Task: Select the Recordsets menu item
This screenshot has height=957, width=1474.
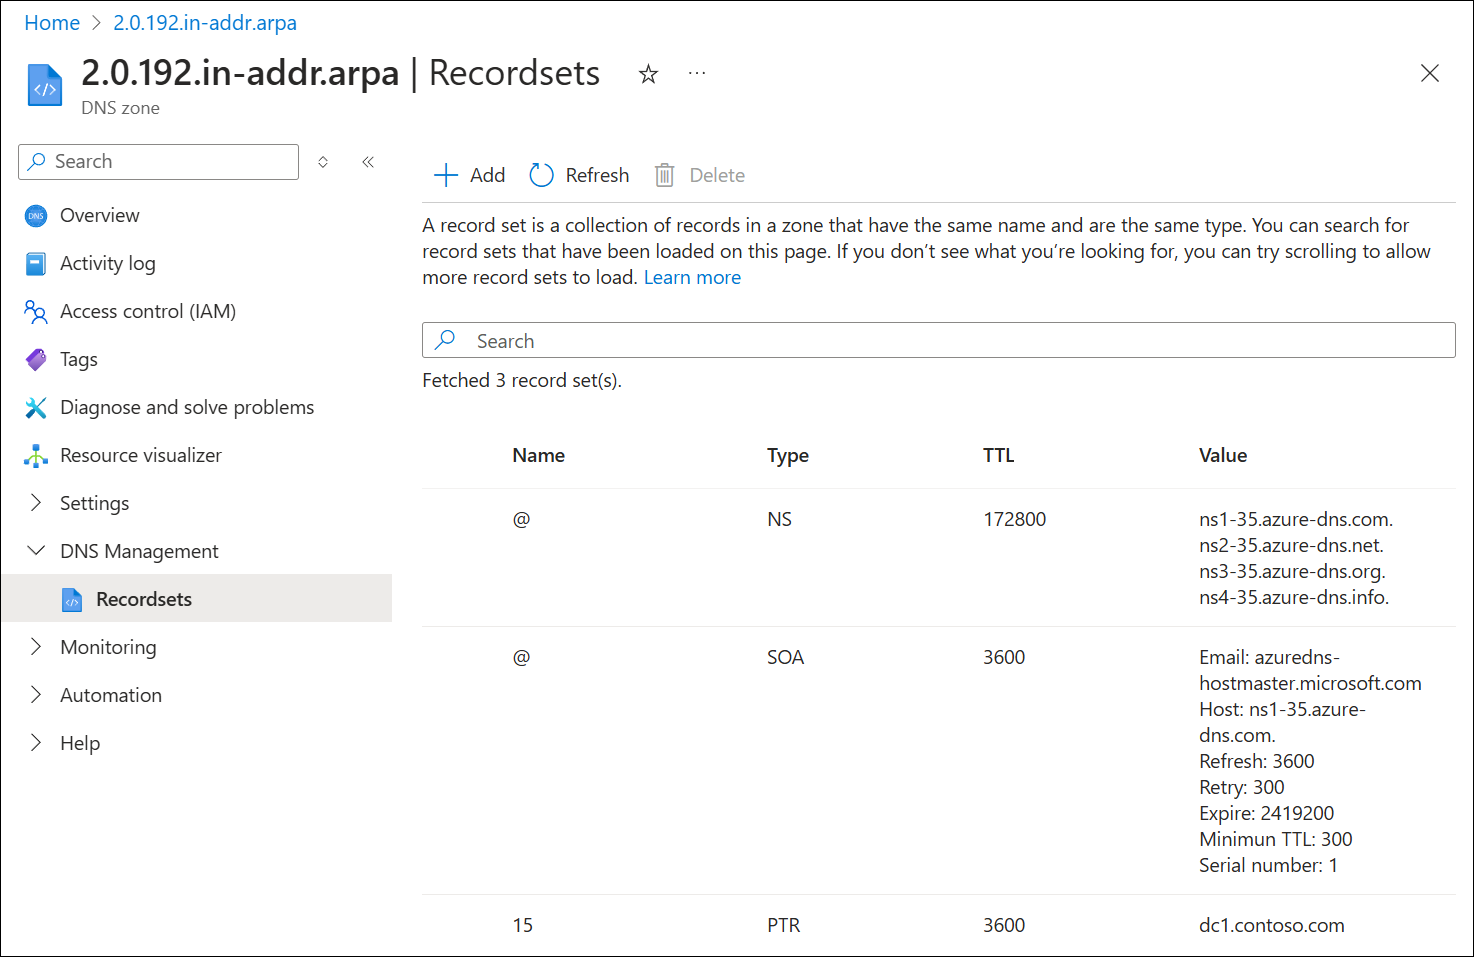Action: (143, 599)
